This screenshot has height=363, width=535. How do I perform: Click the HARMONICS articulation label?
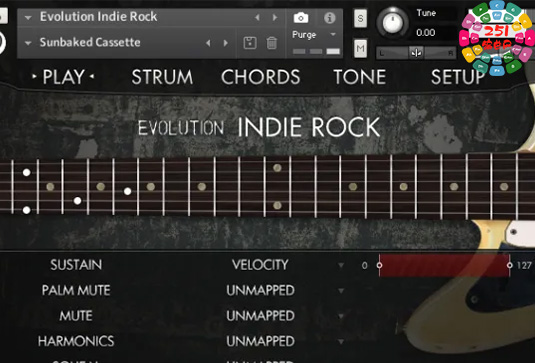(x=76, y=341)
